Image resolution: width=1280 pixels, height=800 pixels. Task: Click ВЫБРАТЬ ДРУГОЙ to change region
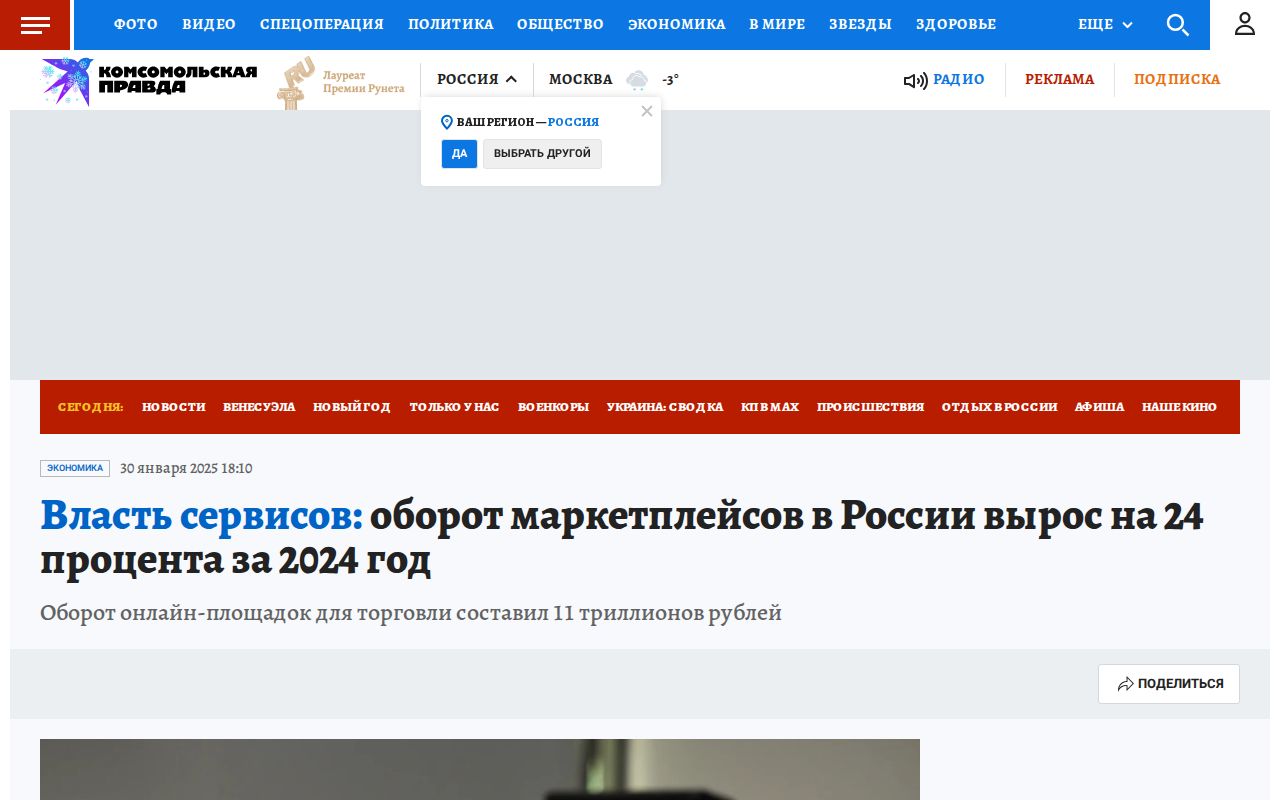coord(542,154)
